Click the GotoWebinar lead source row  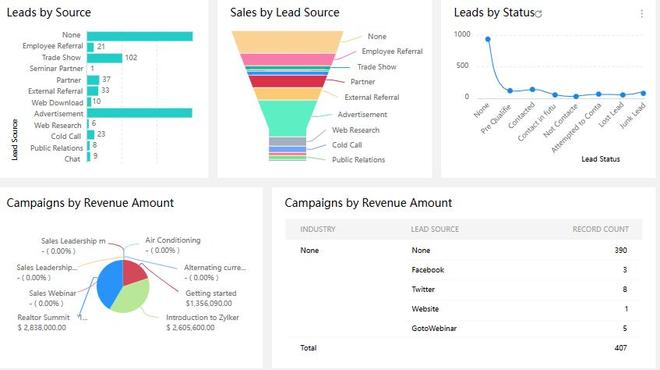point(463,328)
